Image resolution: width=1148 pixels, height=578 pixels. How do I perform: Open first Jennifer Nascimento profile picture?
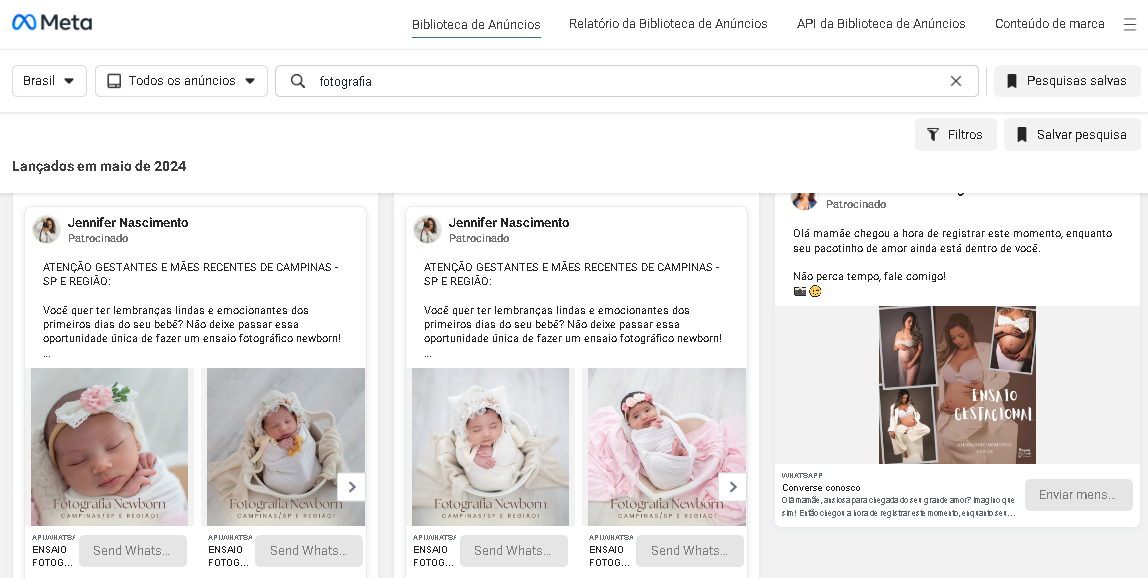click(x=46, y=229)
